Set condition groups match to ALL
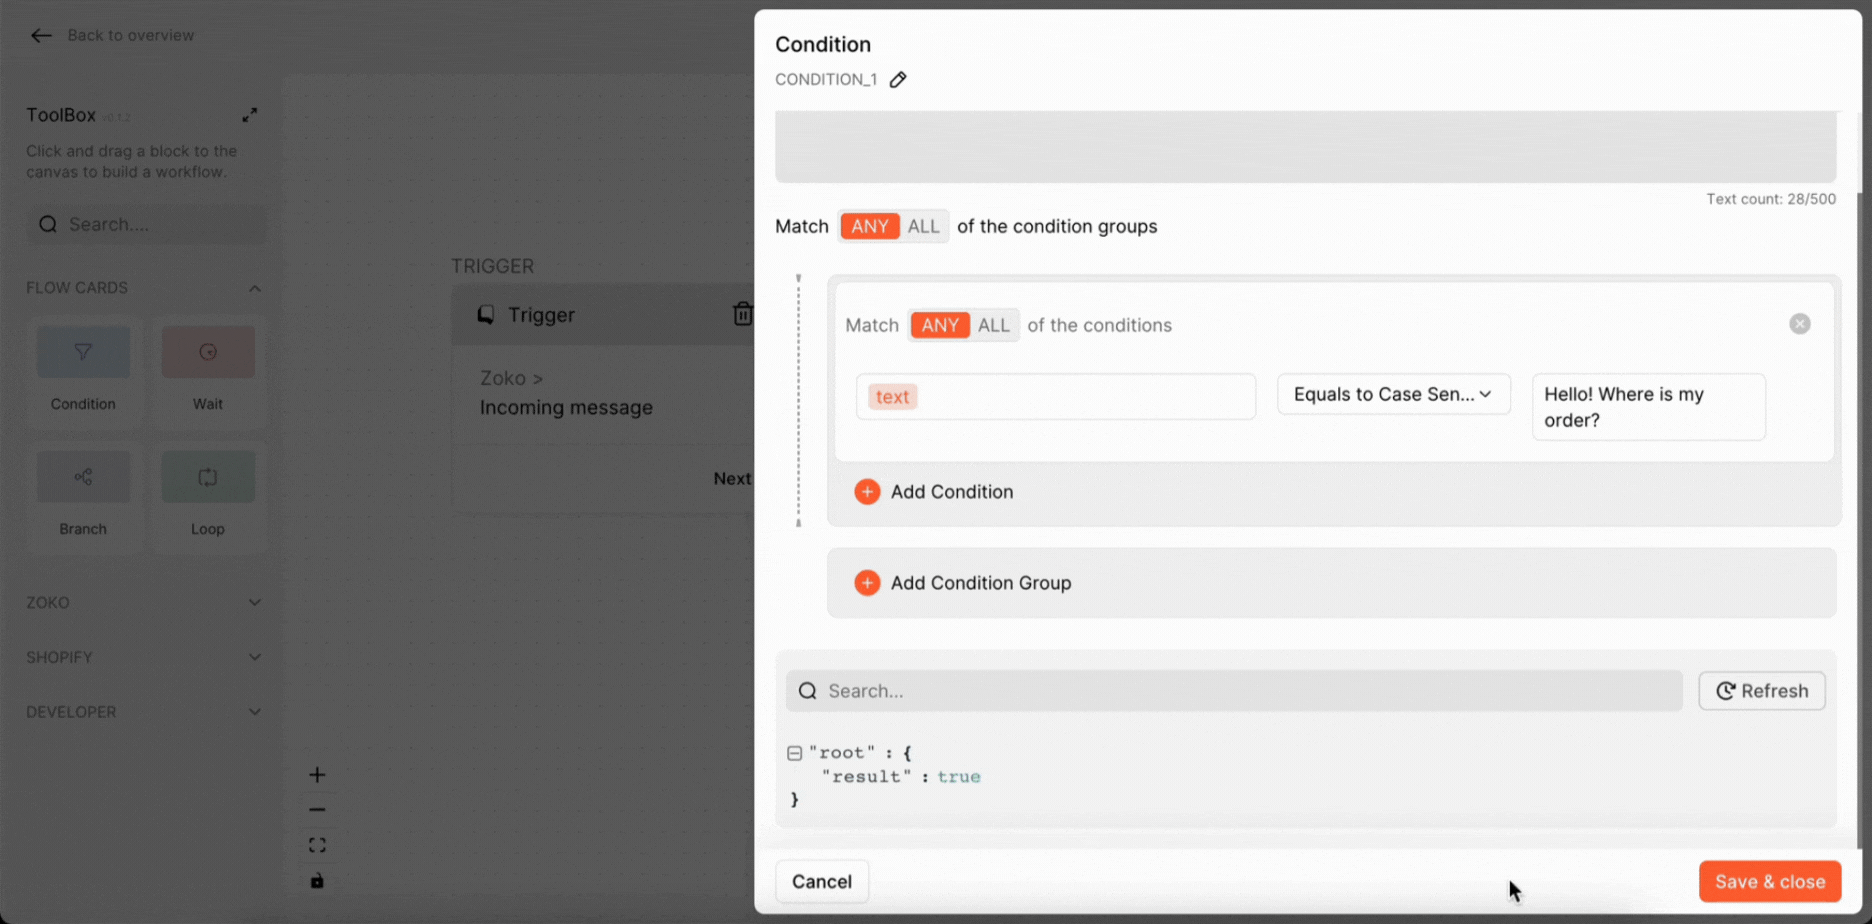1872x924 pixels. (923, 226)
